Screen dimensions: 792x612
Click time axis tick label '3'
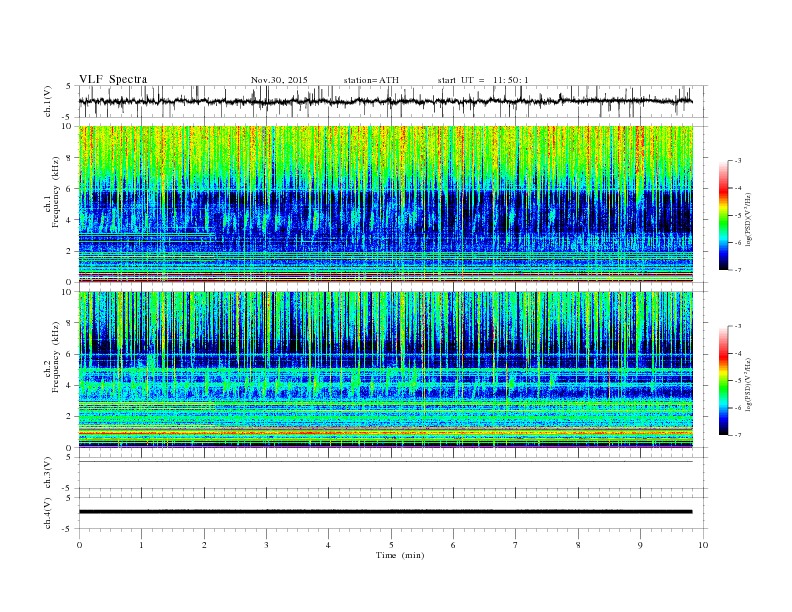[266, 545]
